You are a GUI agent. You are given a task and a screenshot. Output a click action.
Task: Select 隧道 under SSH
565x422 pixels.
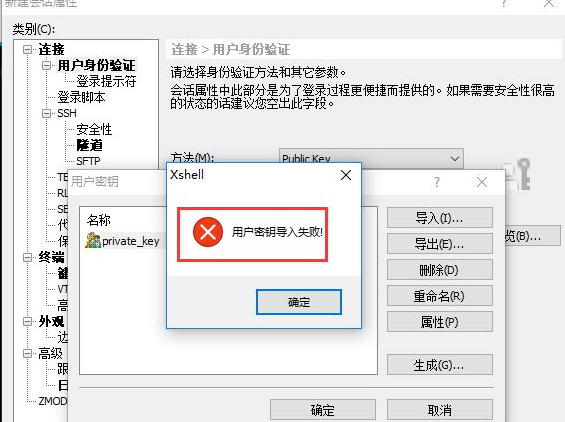[x=90, y=145]
